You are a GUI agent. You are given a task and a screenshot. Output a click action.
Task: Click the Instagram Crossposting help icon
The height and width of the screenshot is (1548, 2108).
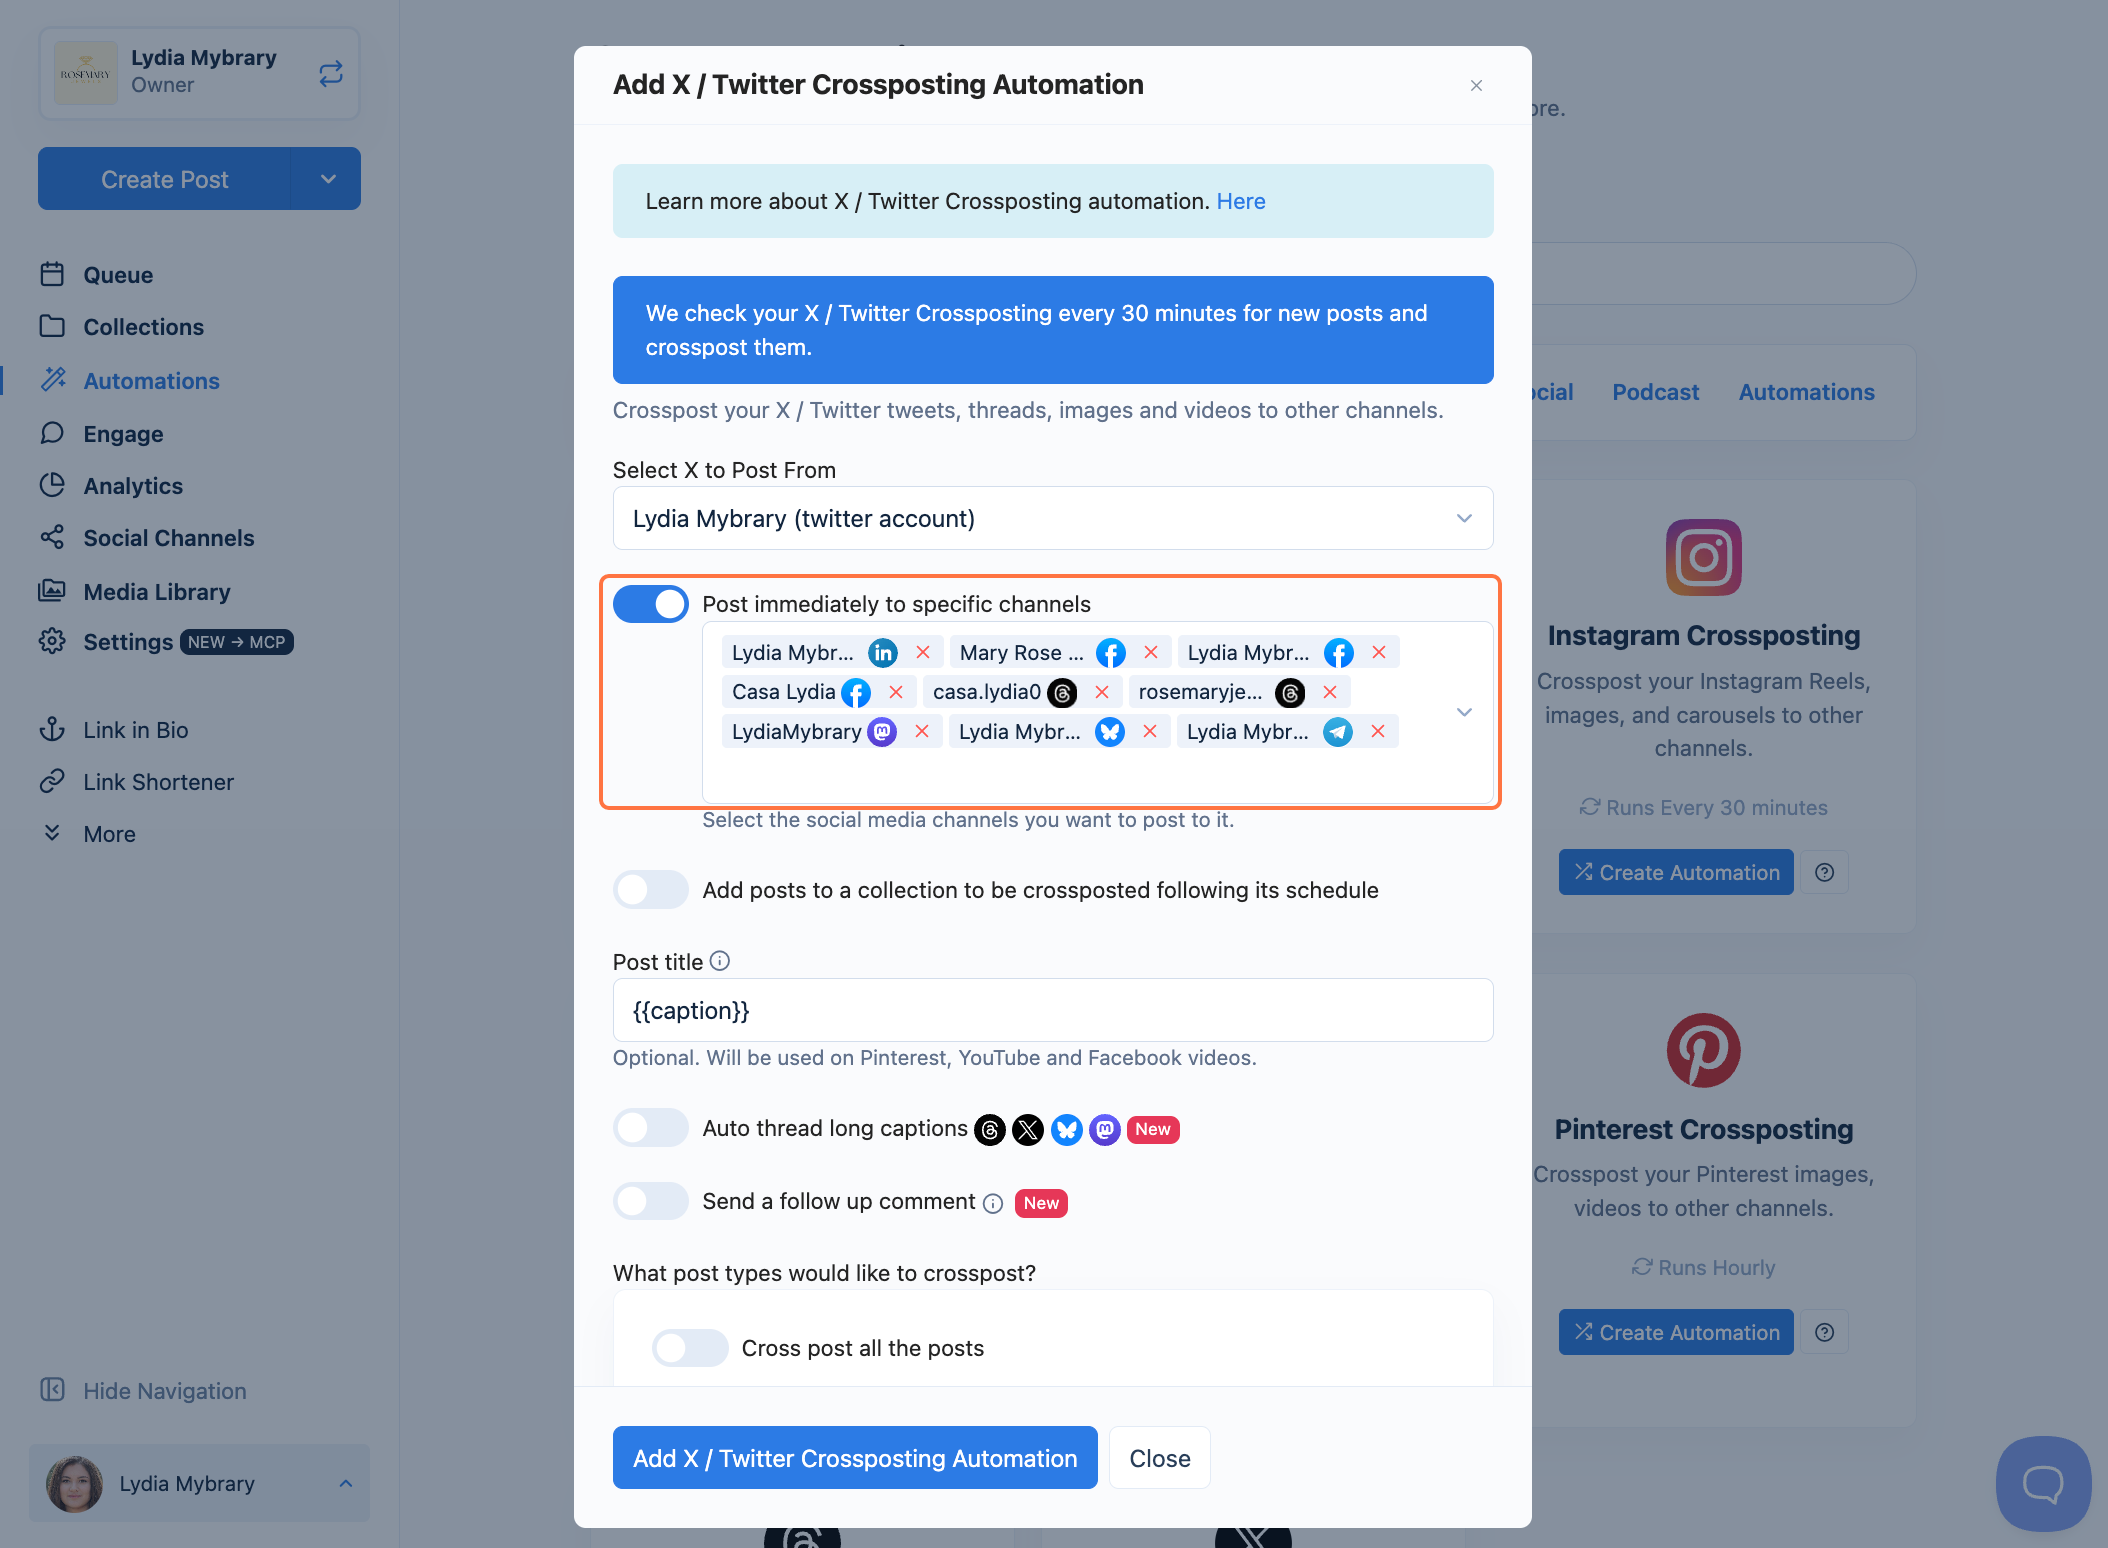(x=1825, y=873)
